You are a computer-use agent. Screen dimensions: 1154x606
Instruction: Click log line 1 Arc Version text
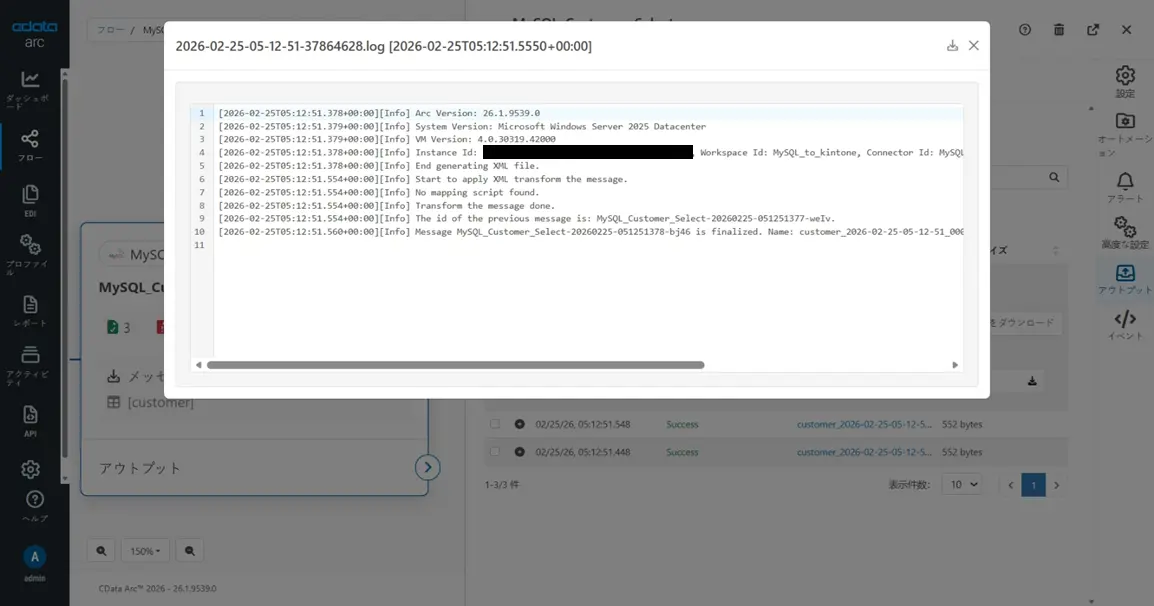(x=477, y=113)
